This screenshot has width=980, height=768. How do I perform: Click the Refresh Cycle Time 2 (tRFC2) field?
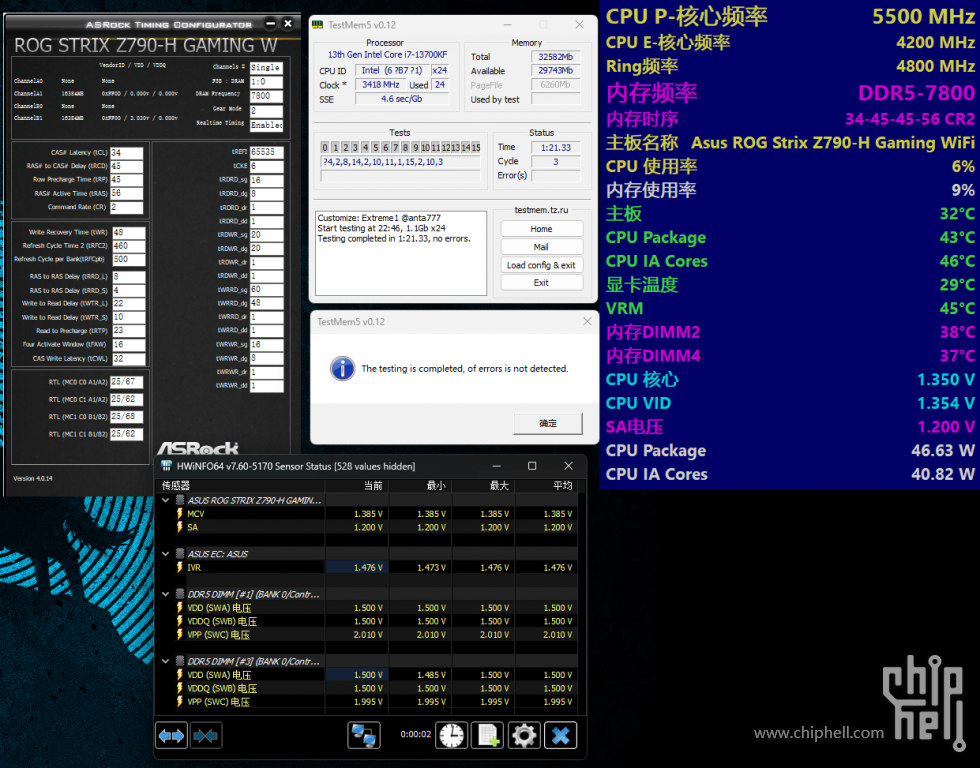pos(129,246)
